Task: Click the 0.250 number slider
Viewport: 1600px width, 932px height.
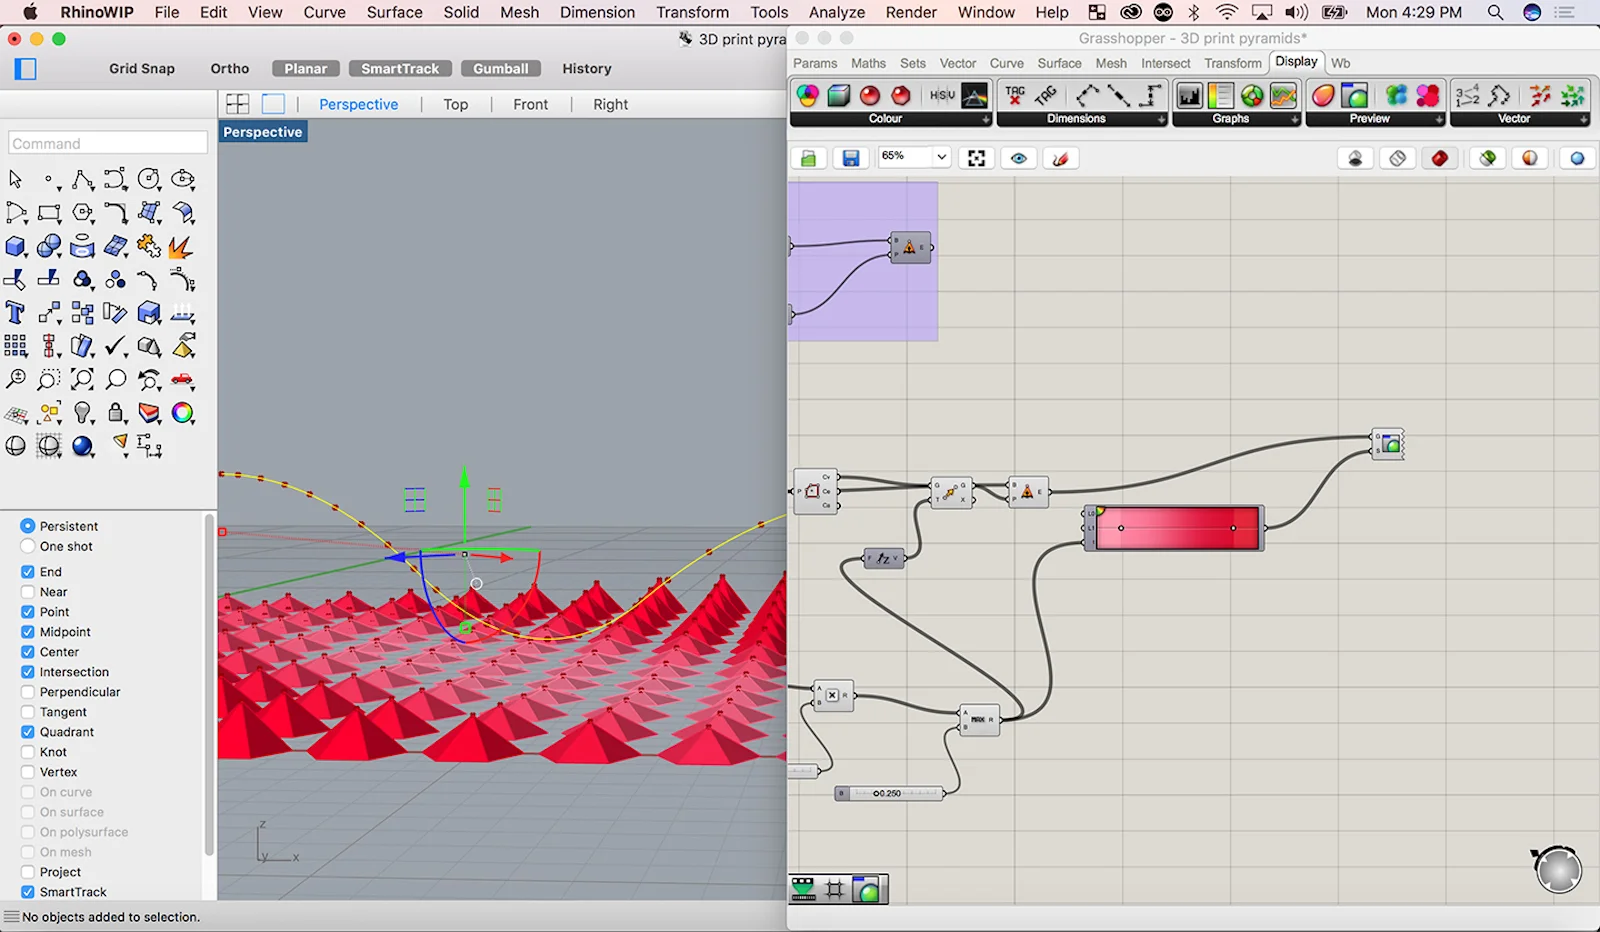Action: (890, 793)
